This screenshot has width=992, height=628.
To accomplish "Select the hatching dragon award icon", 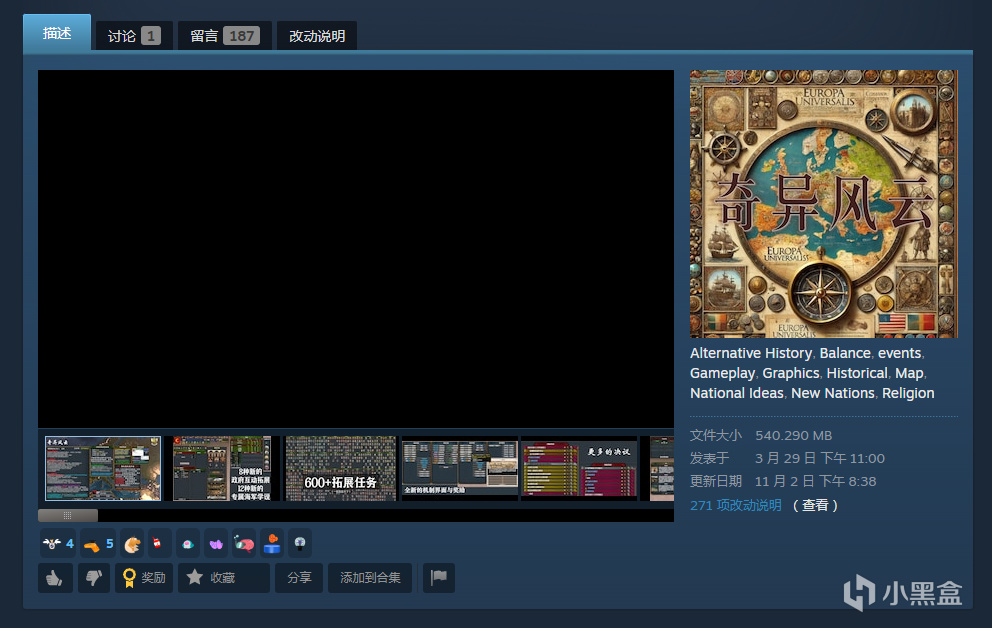I will click(132, 544).
